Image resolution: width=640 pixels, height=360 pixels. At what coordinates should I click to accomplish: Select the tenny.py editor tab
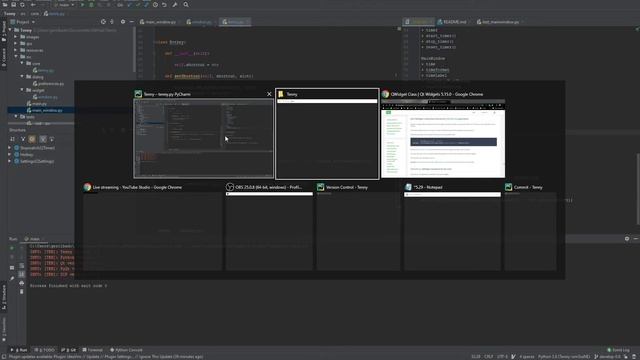[x=235, y=22]
